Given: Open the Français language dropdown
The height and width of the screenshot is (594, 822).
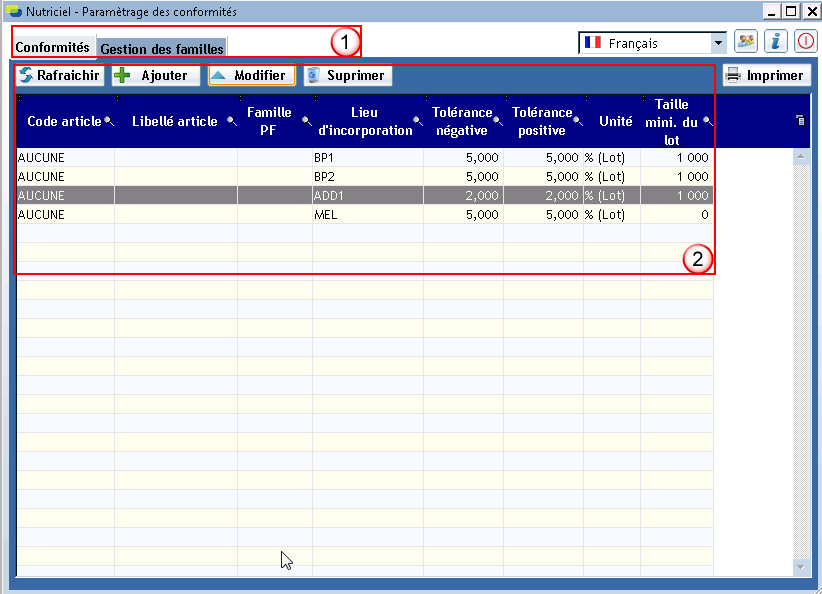Looking at the screenshot, I should [652, 43].
